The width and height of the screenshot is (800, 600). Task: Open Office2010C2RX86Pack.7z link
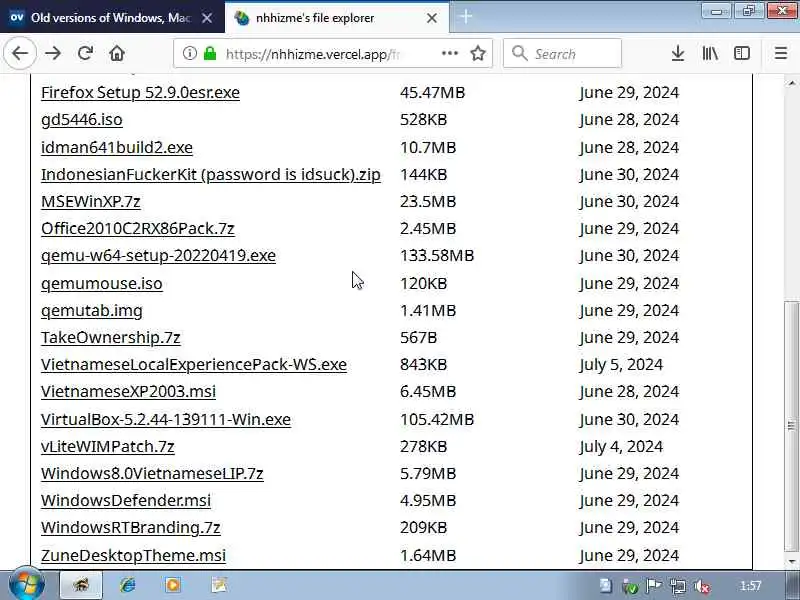(138, 229)
